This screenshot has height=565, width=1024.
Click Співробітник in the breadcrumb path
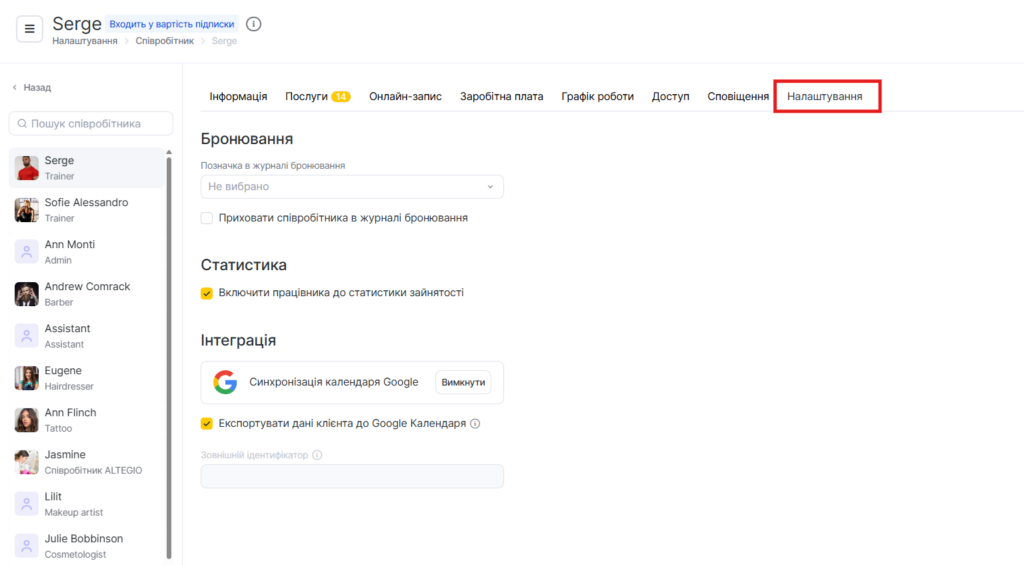tap(165, 41)
